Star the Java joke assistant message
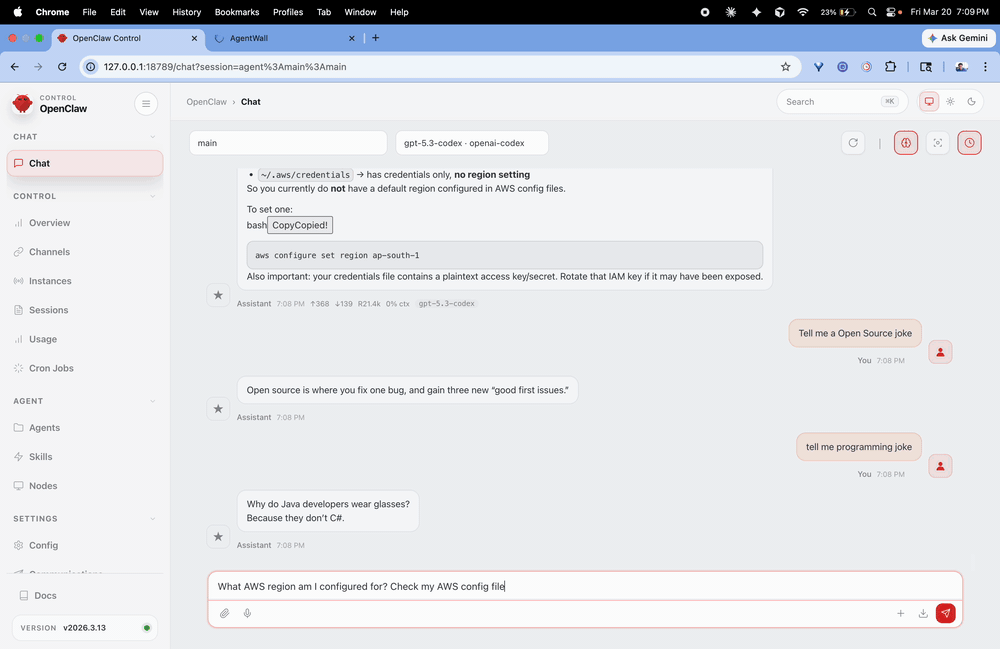 218,537
